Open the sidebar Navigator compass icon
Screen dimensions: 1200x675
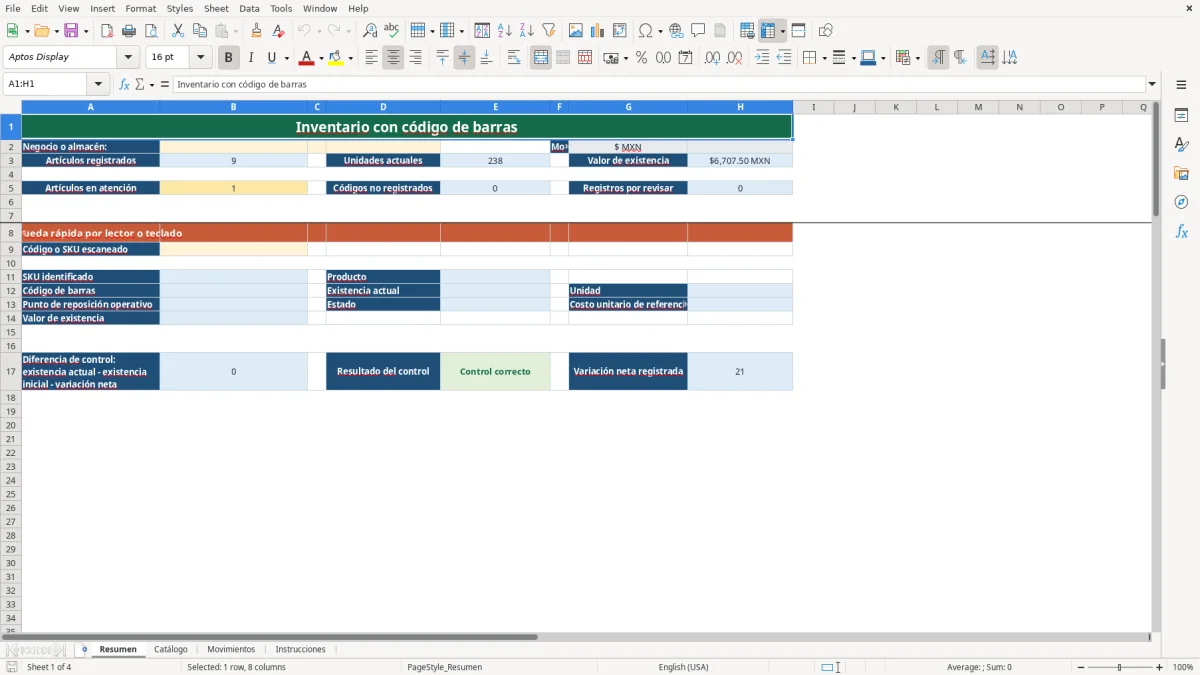point(1181,202)
